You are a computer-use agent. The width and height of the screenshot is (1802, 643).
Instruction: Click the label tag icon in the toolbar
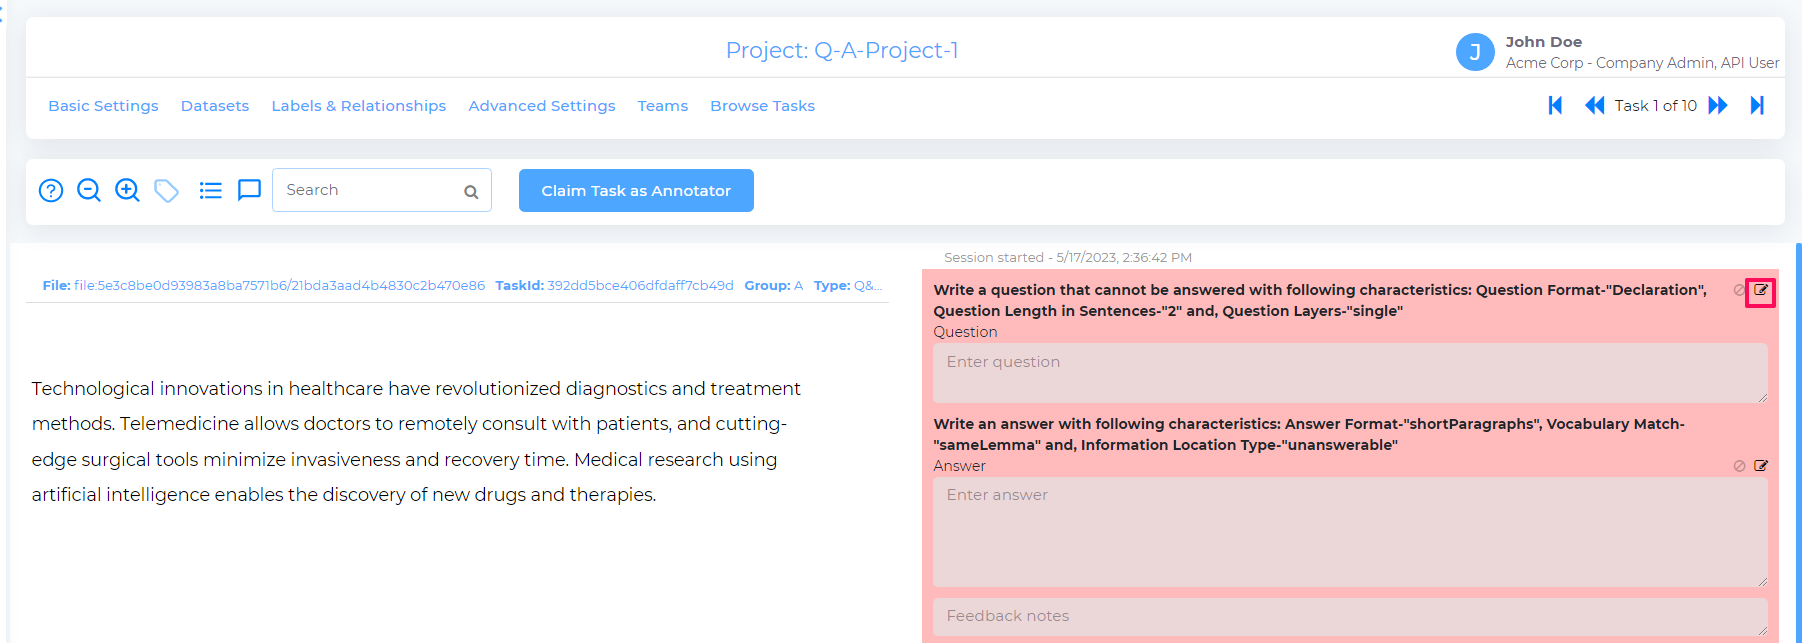click(x=167, y=190)
